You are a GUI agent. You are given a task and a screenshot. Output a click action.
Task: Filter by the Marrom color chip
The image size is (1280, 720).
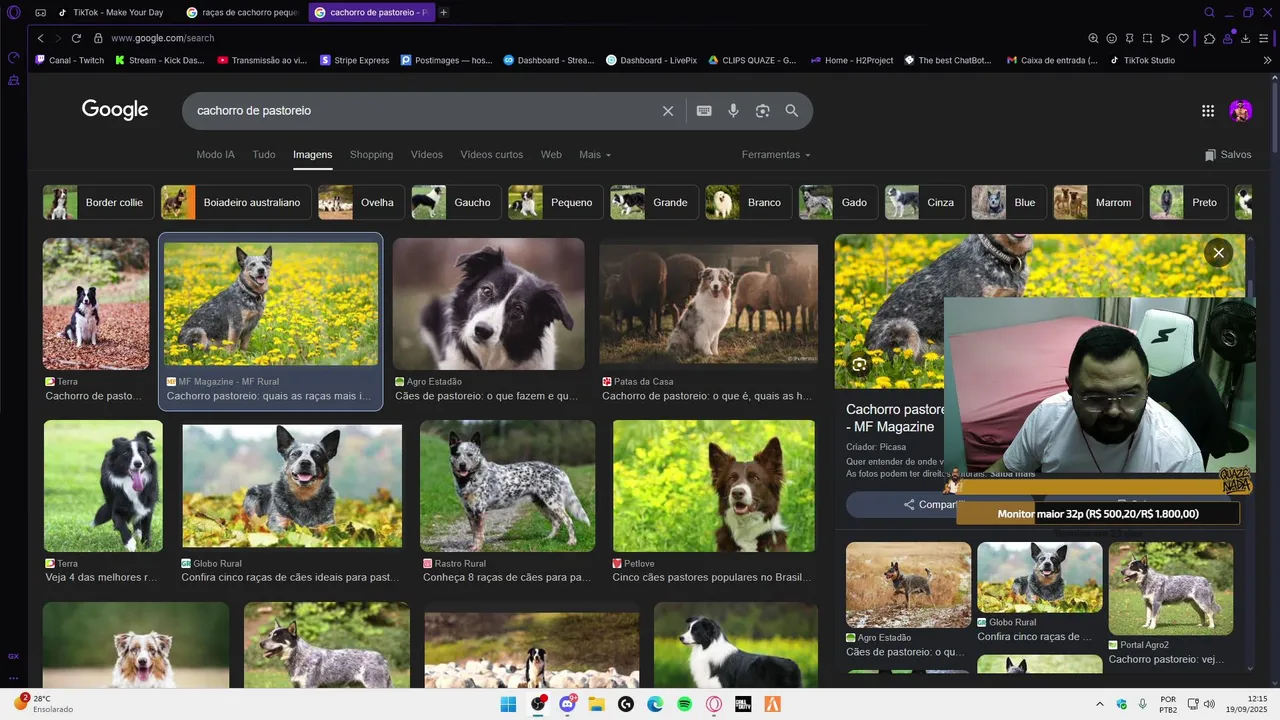1098,202
